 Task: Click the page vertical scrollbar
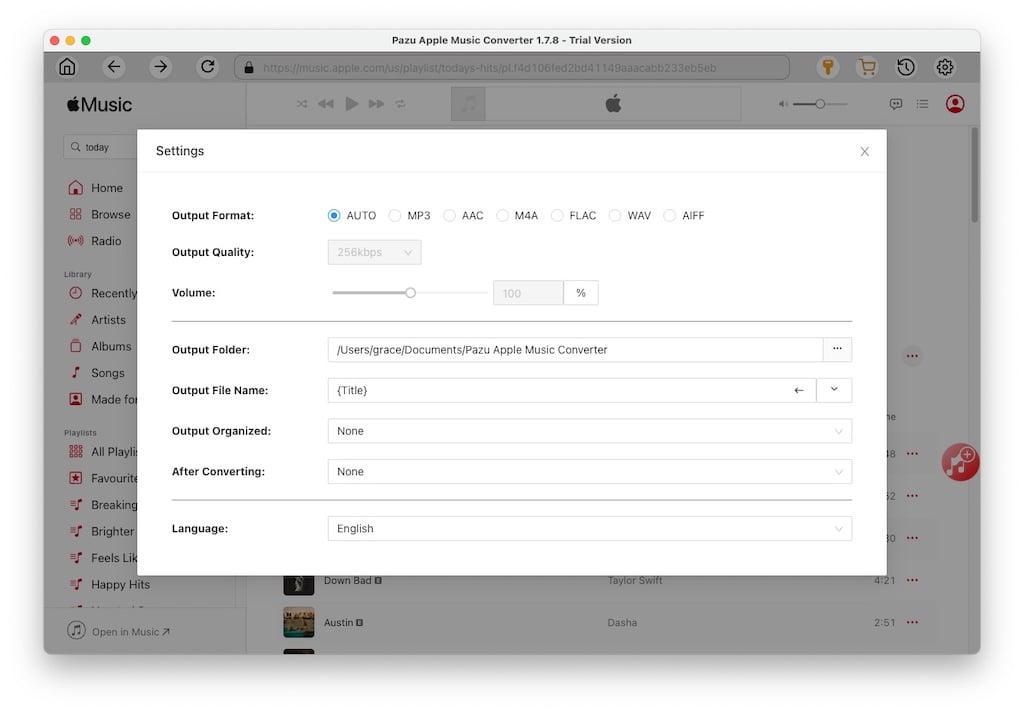[x=974, y=175]
